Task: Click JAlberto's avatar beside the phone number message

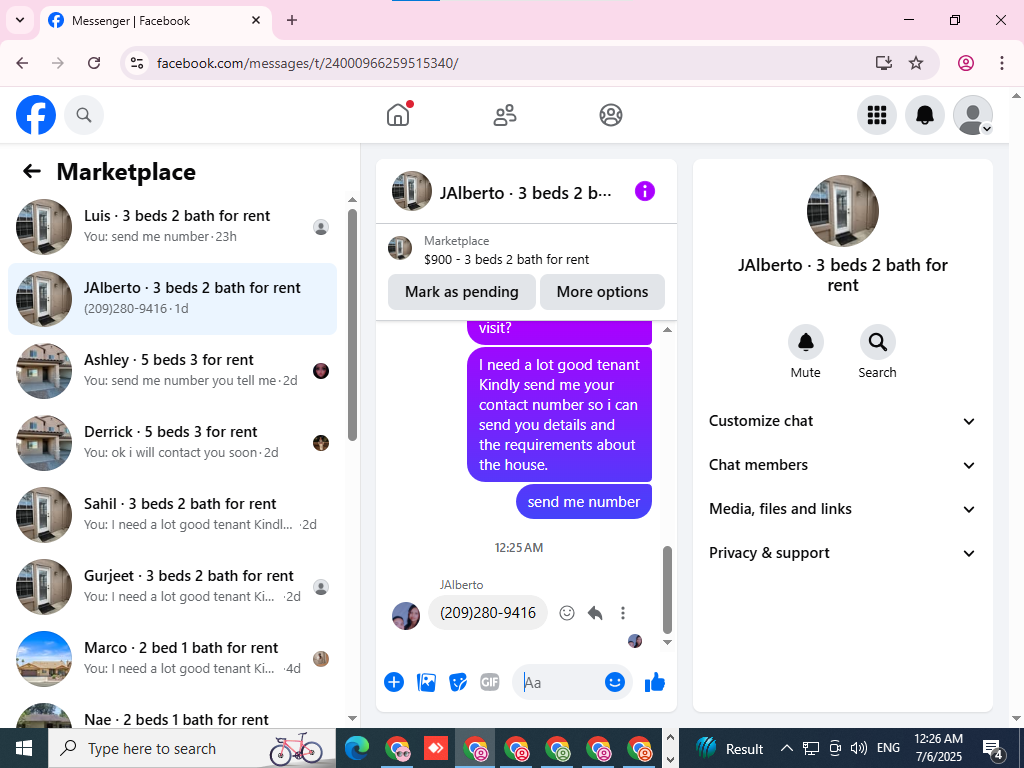Action: tap(406, 616)
